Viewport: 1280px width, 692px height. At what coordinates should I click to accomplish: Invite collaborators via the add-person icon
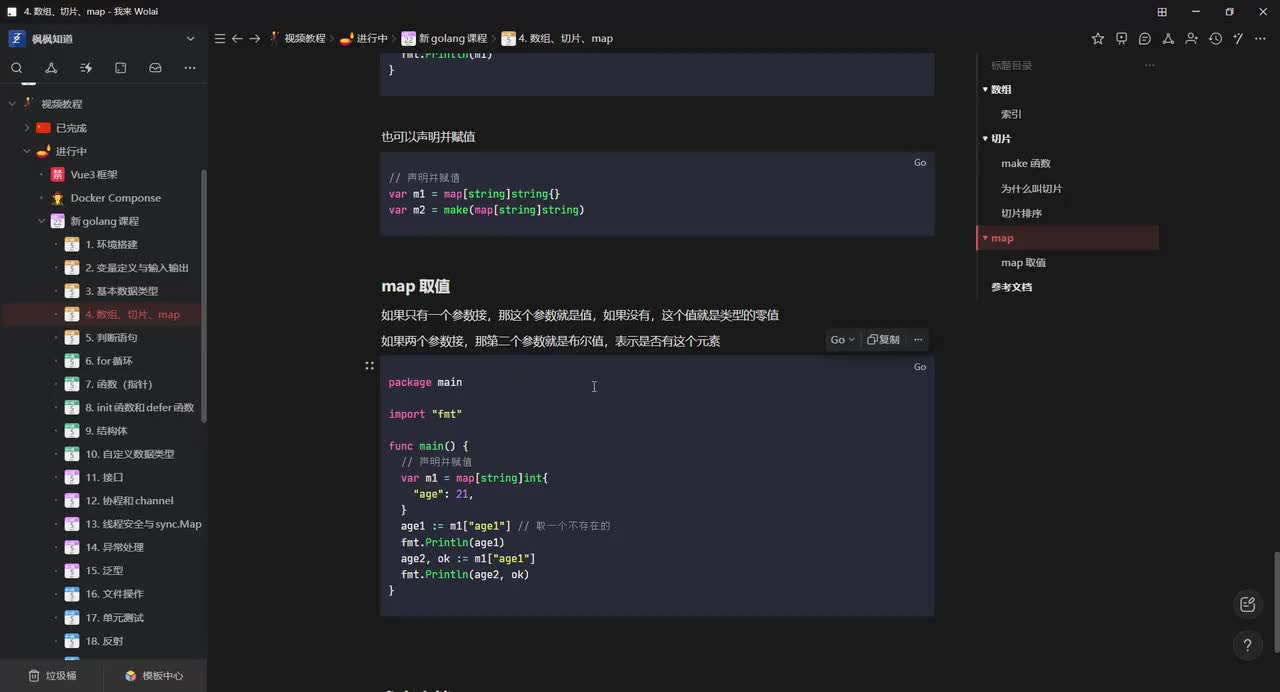click(x=1191, y=38)
